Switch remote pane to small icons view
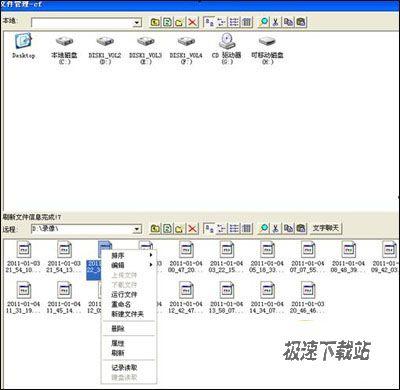400x390 pixels. [221, 229]
